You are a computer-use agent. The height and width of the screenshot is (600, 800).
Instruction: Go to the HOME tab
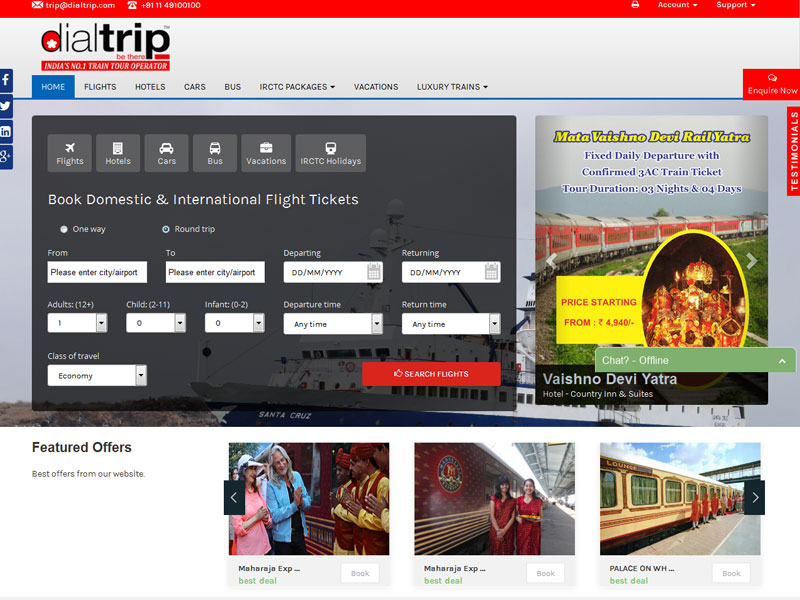pos(53,87)
